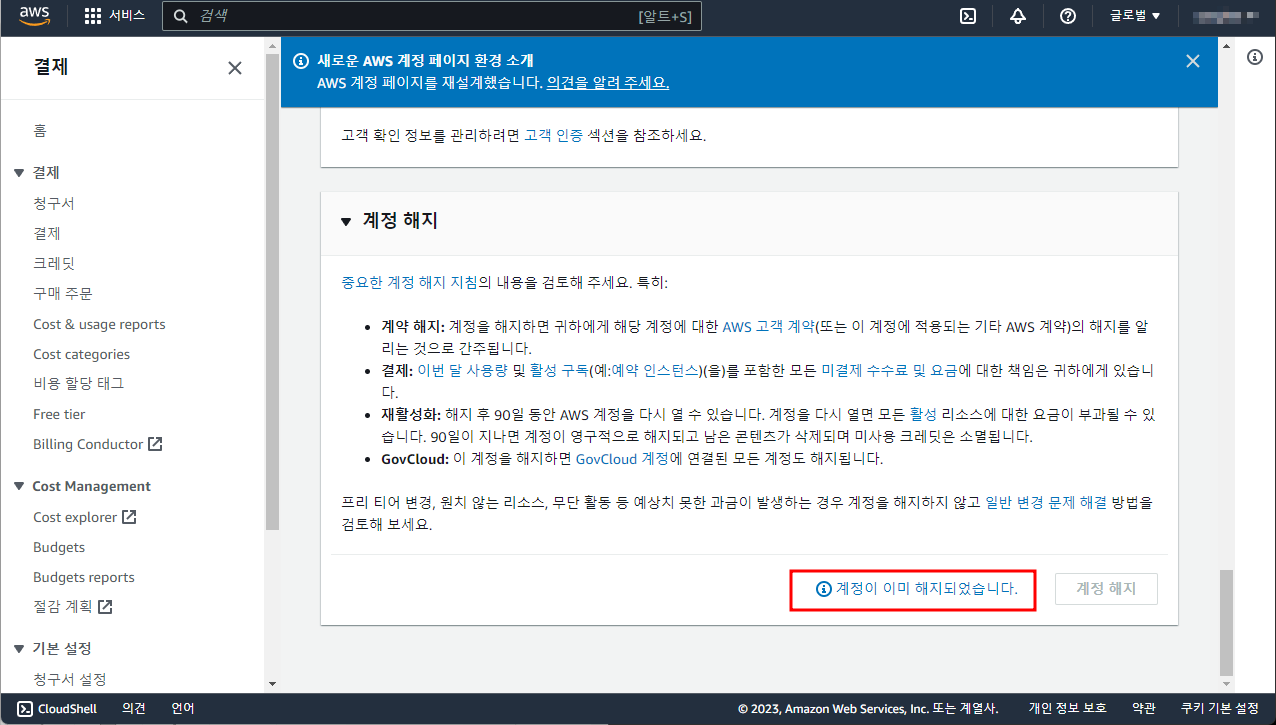
Task: Click the sidebar scrollbar down arrow
Action: tap(272, 683)
